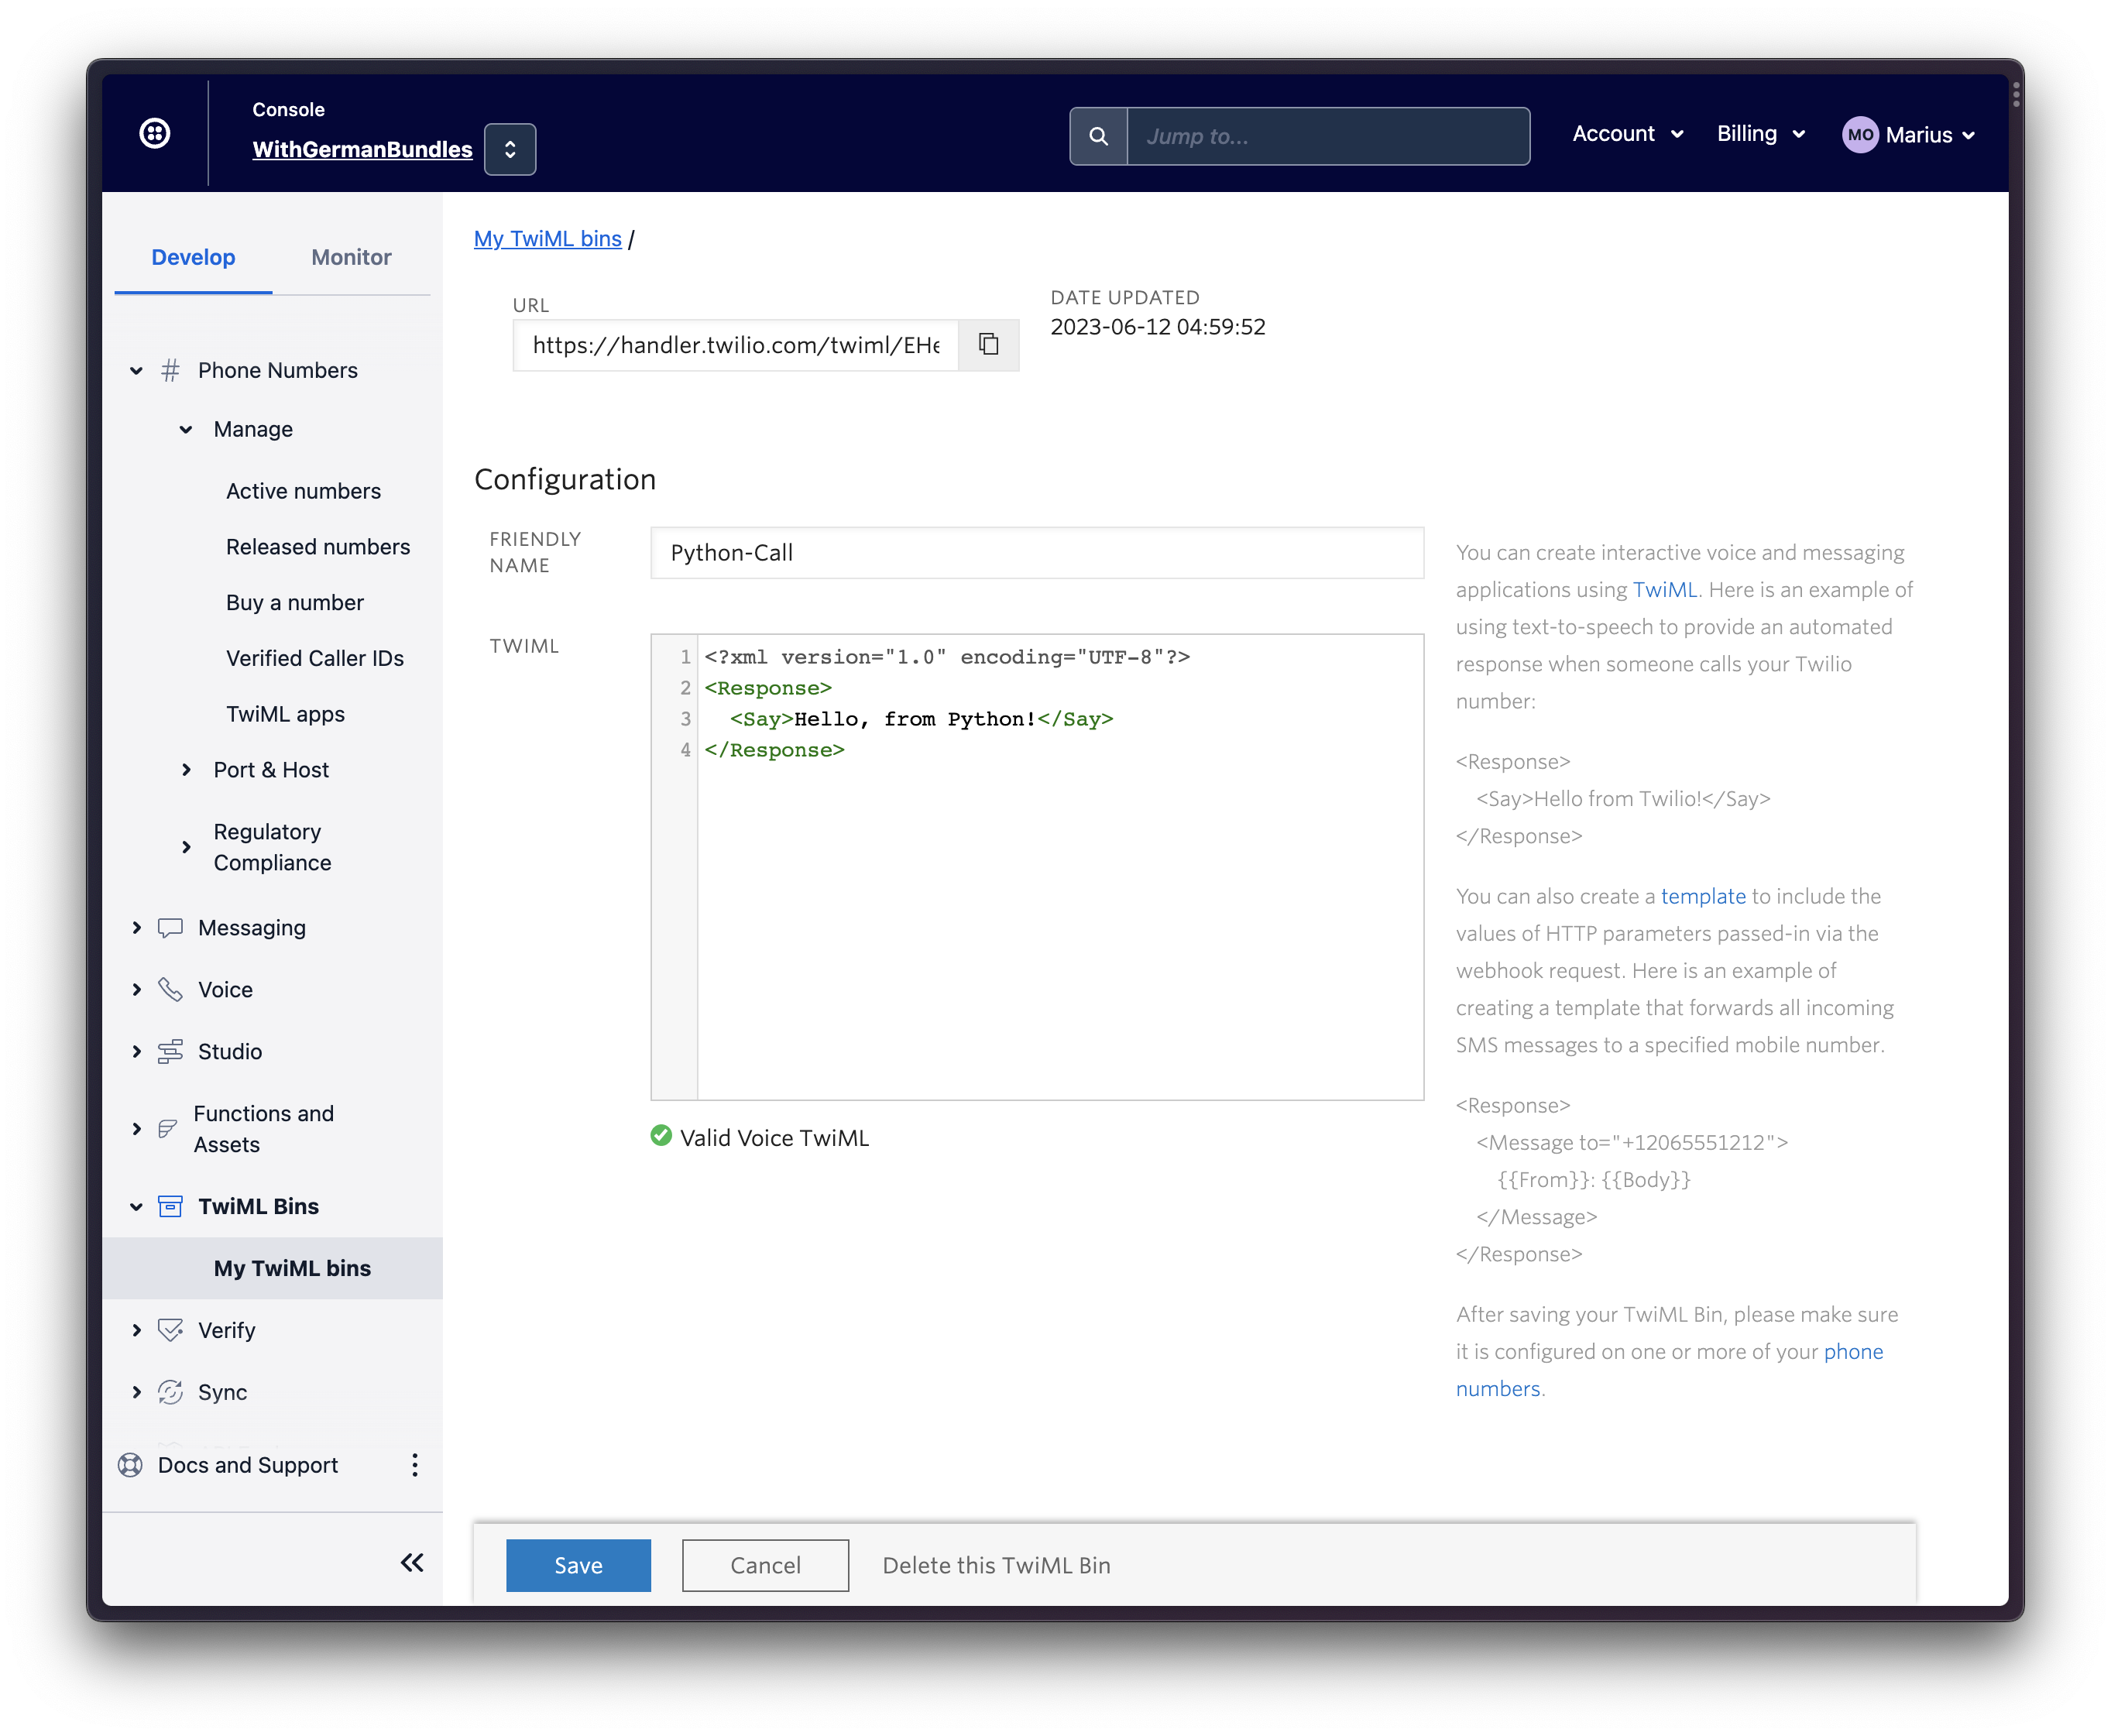The image size is (2111, 1736).
Task: Collapse the Phone Numbers section chevron
Action: [x=137, y=371]
